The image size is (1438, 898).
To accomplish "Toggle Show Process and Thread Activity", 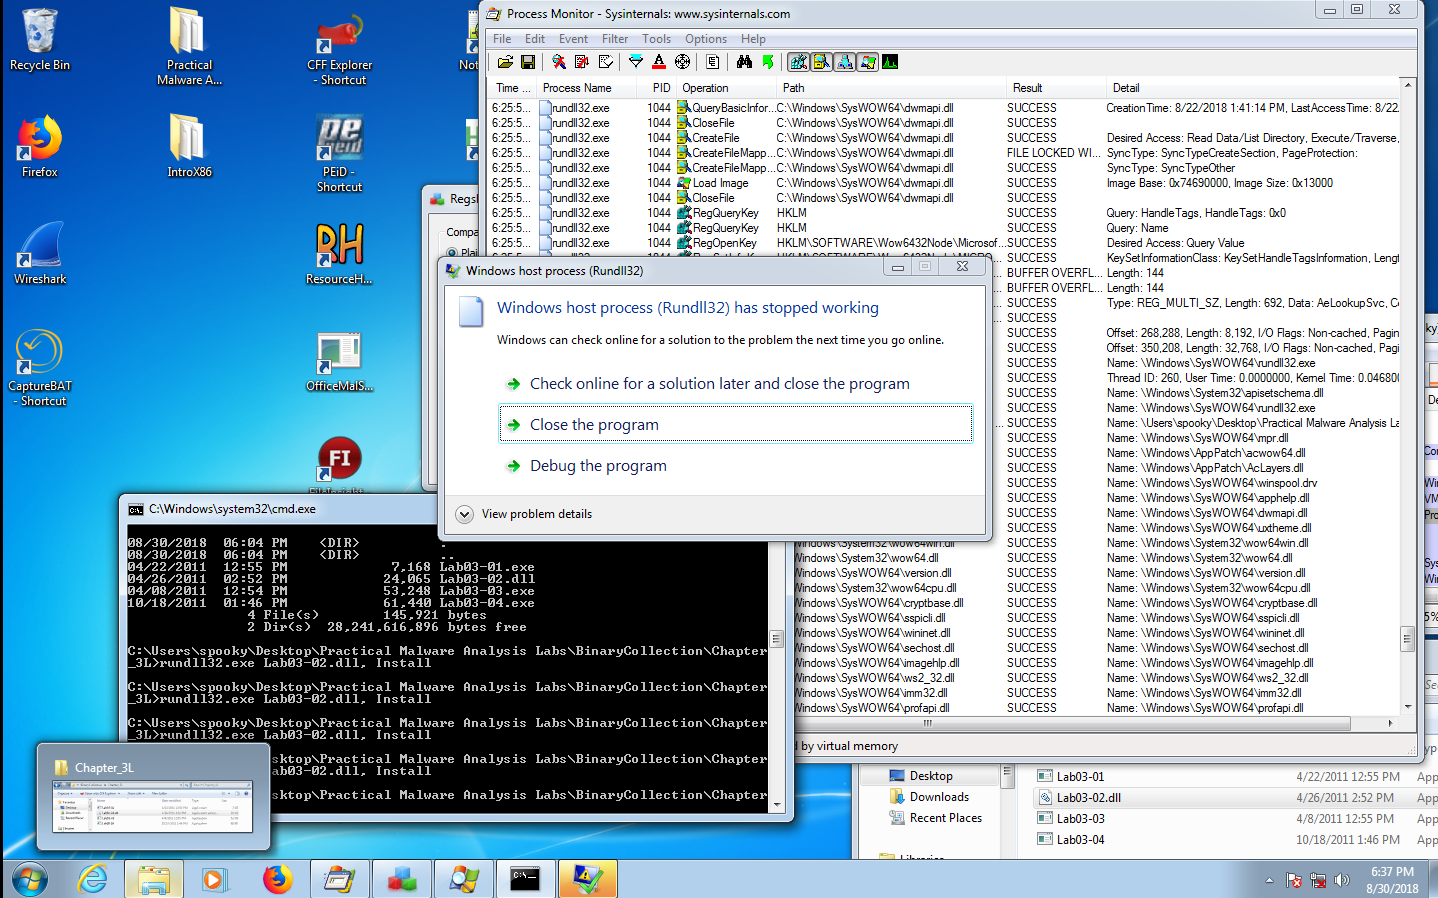I will 867,62.
